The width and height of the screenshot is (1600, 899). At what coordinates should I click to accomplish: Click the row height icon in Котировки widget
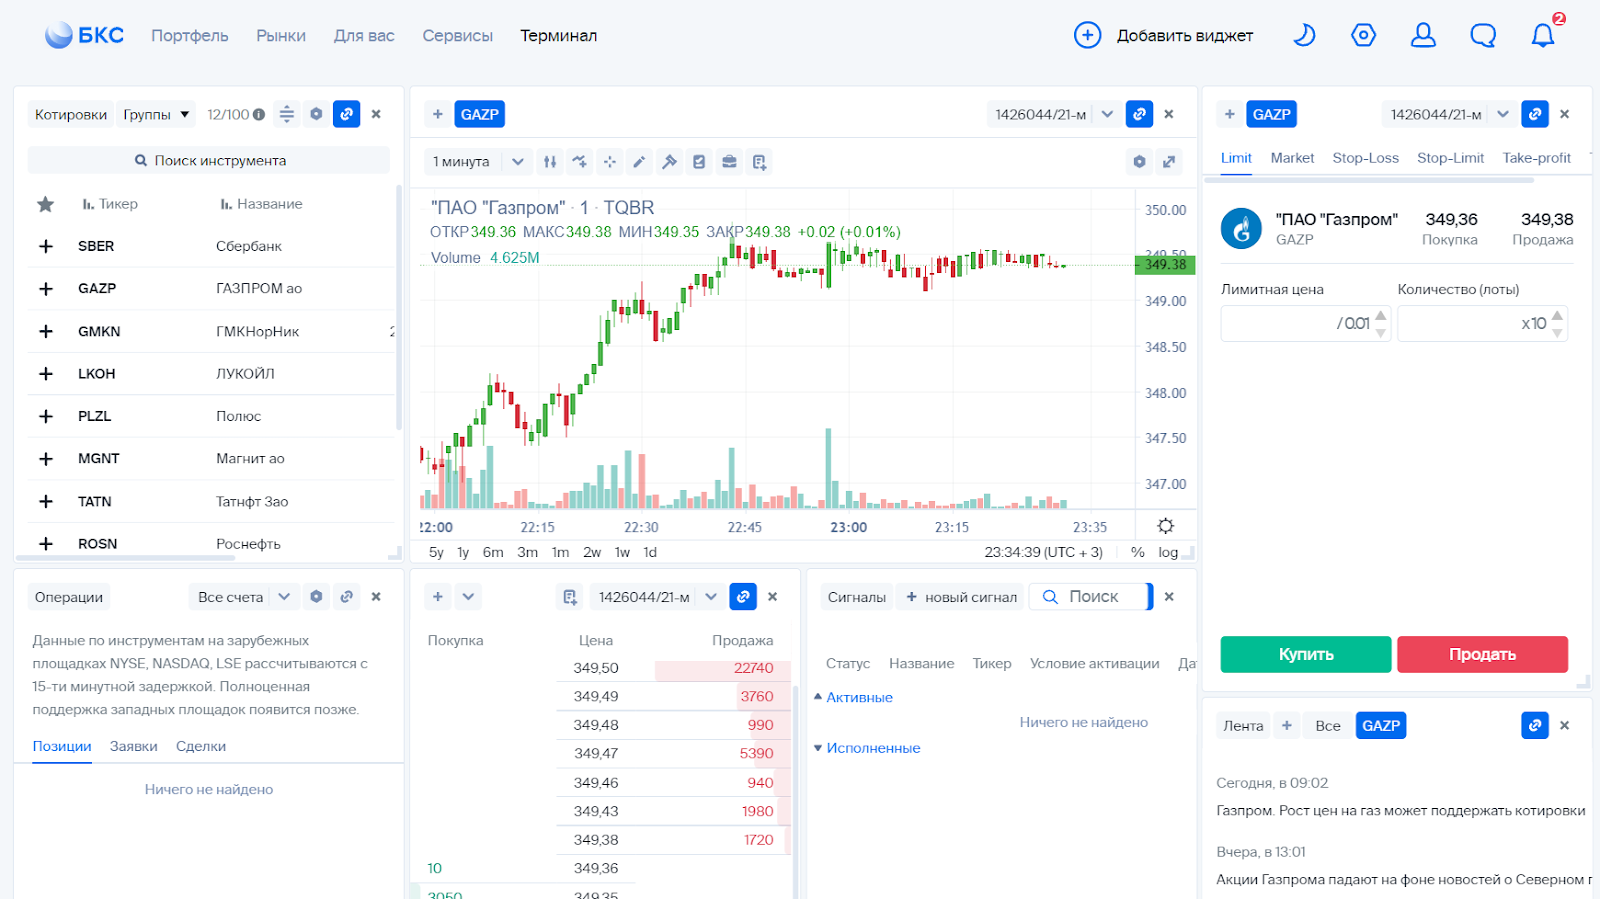(287, 114)
